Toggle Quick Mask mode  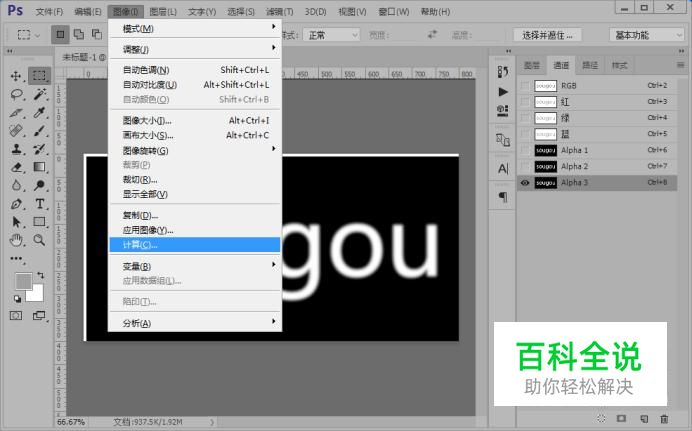(16, 315)
